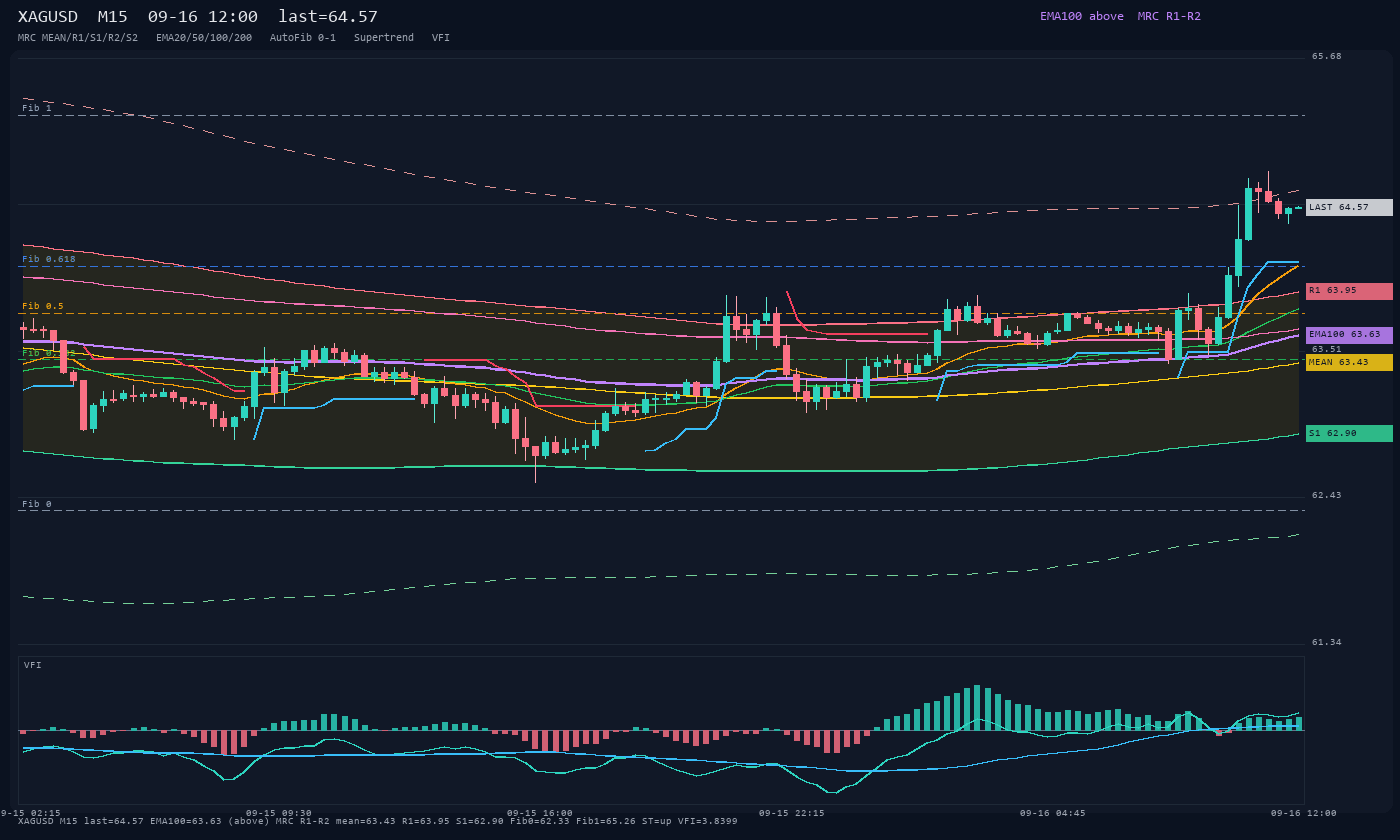Click the 09-15 22:15 time axis label
1400x840 pixels.
(792, 813)
